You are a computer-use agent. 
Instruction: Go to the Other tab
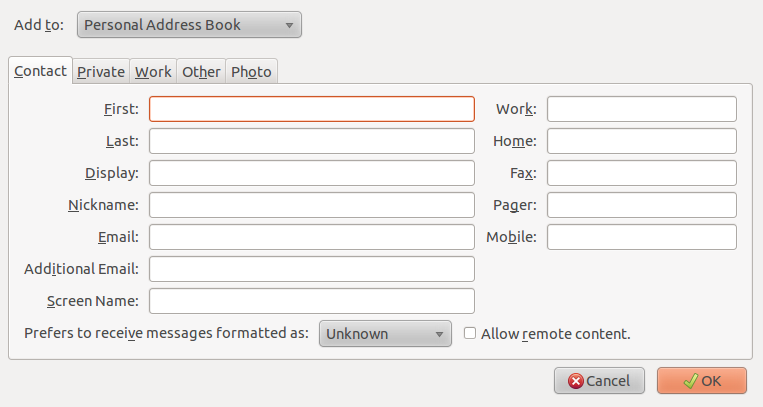[x=201, y=72]
